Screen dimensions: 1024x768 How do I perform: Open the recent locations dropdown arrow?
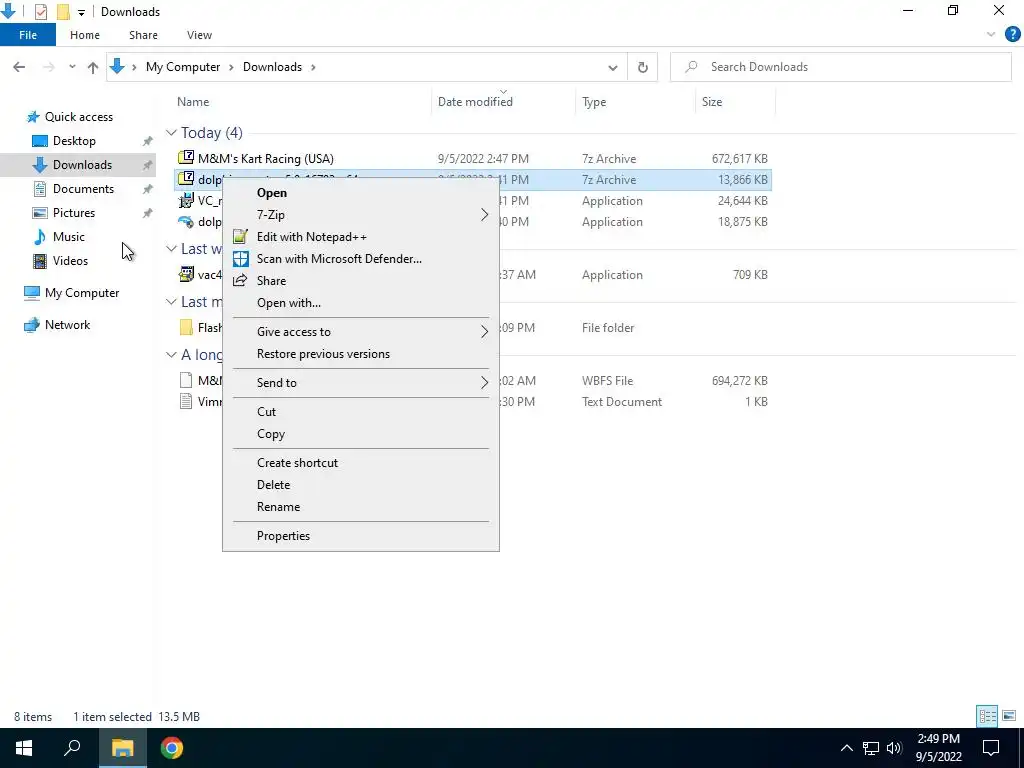pyautogui.click(x=72, y=67)
